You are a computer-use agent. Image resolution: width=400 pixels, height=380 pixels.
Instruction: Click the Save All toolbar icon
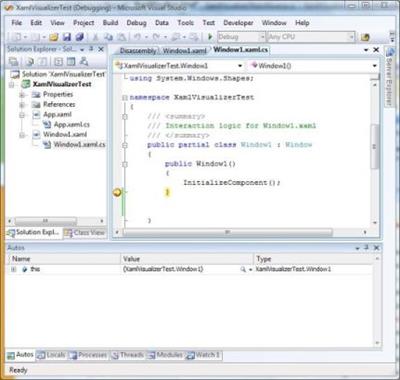pos(79,37)
